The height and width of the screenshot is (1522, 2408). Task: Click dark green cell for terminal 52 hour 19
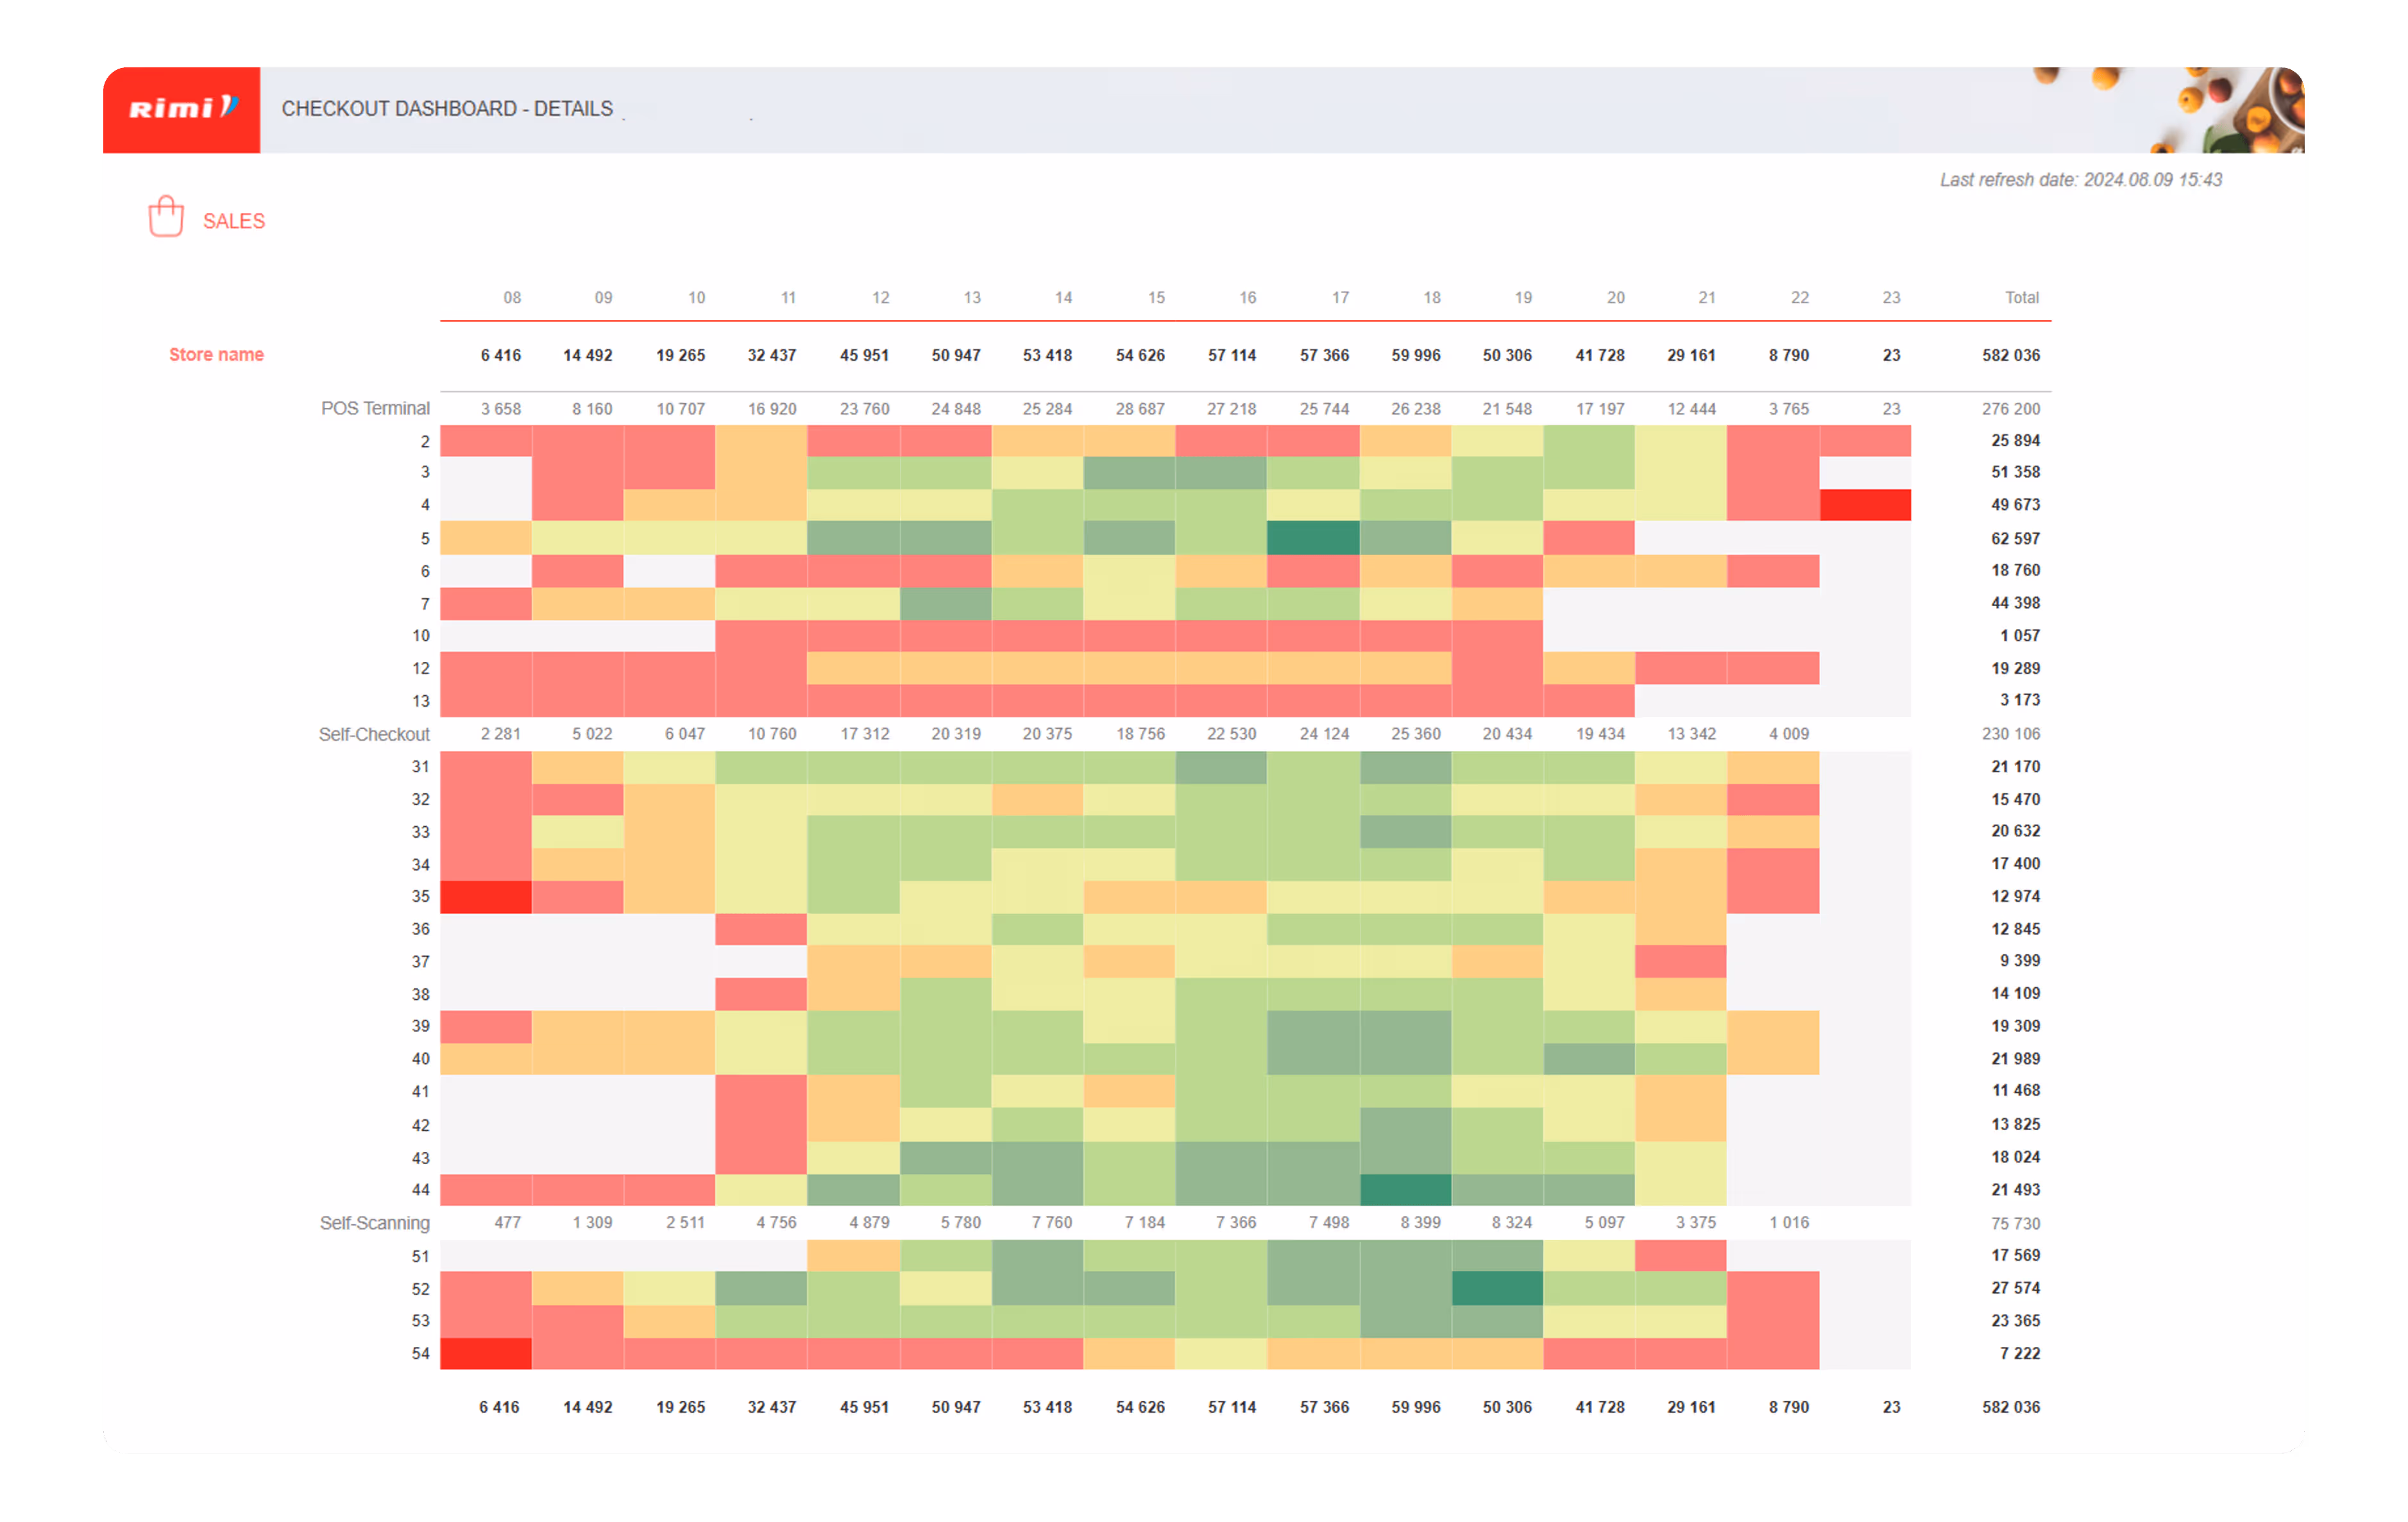tap(1497, 1288)
